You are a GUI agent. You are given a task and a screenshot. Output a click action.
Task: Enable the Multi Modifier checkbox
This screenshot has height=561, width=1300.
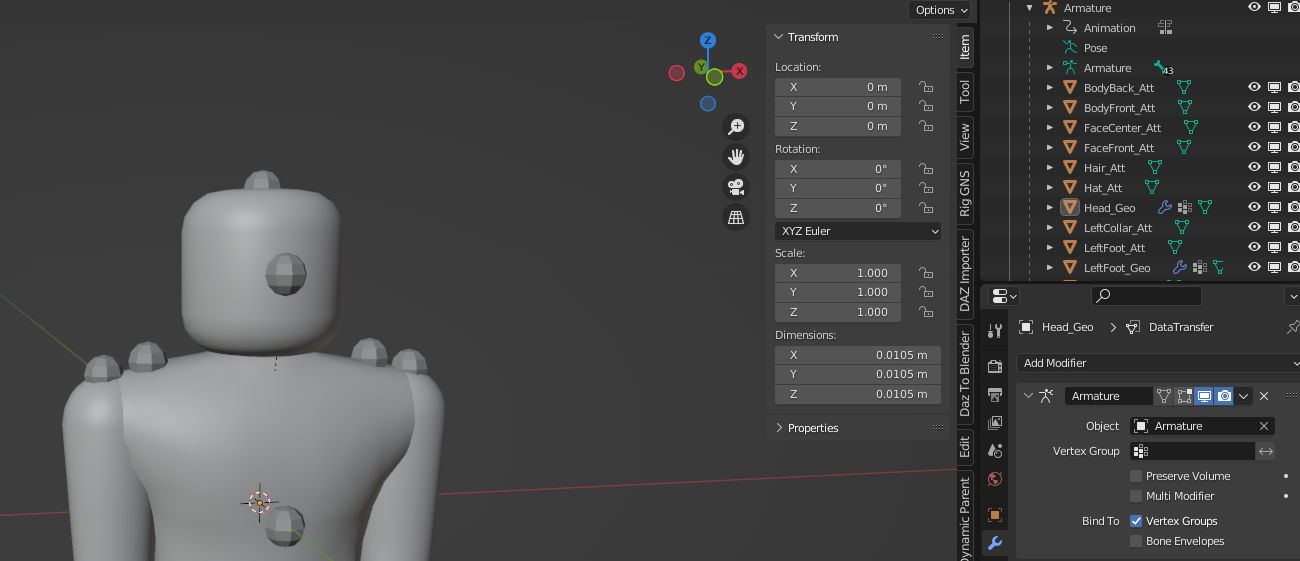pyautogui.click(x=1136, y=496)
